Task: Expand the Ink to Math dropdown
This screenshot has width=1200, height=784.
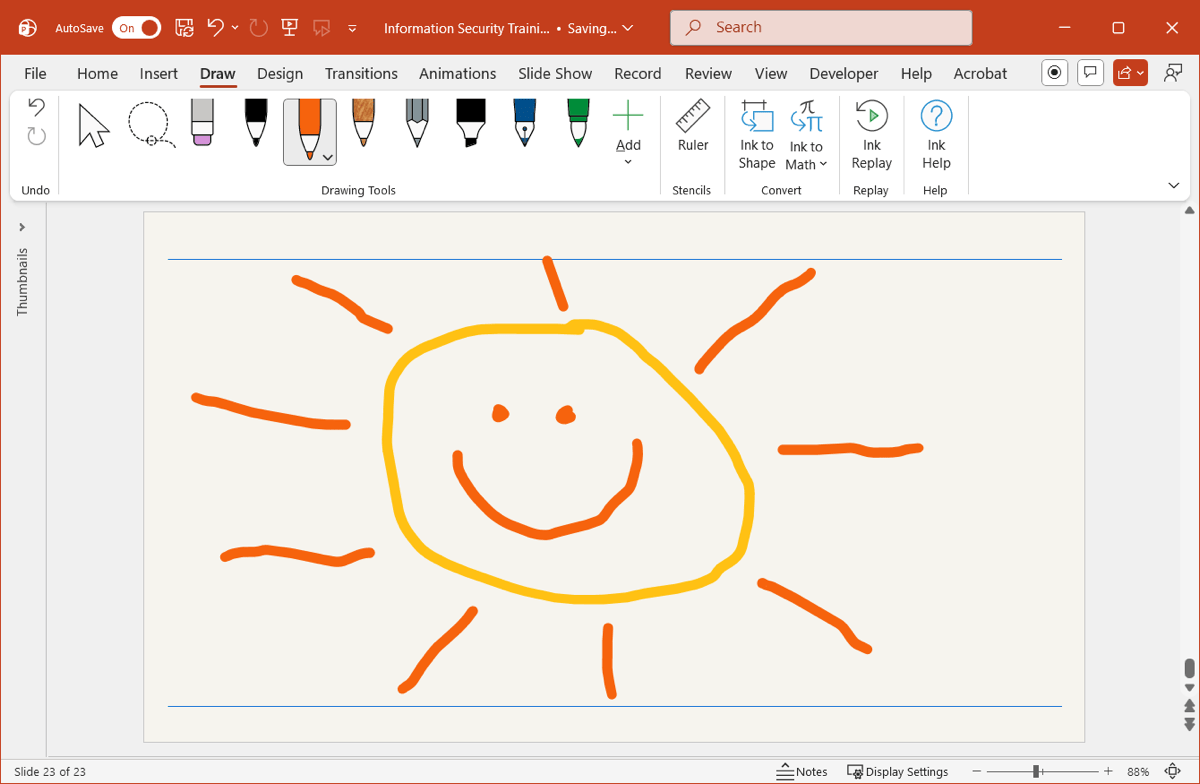Action: pos(823,165)
